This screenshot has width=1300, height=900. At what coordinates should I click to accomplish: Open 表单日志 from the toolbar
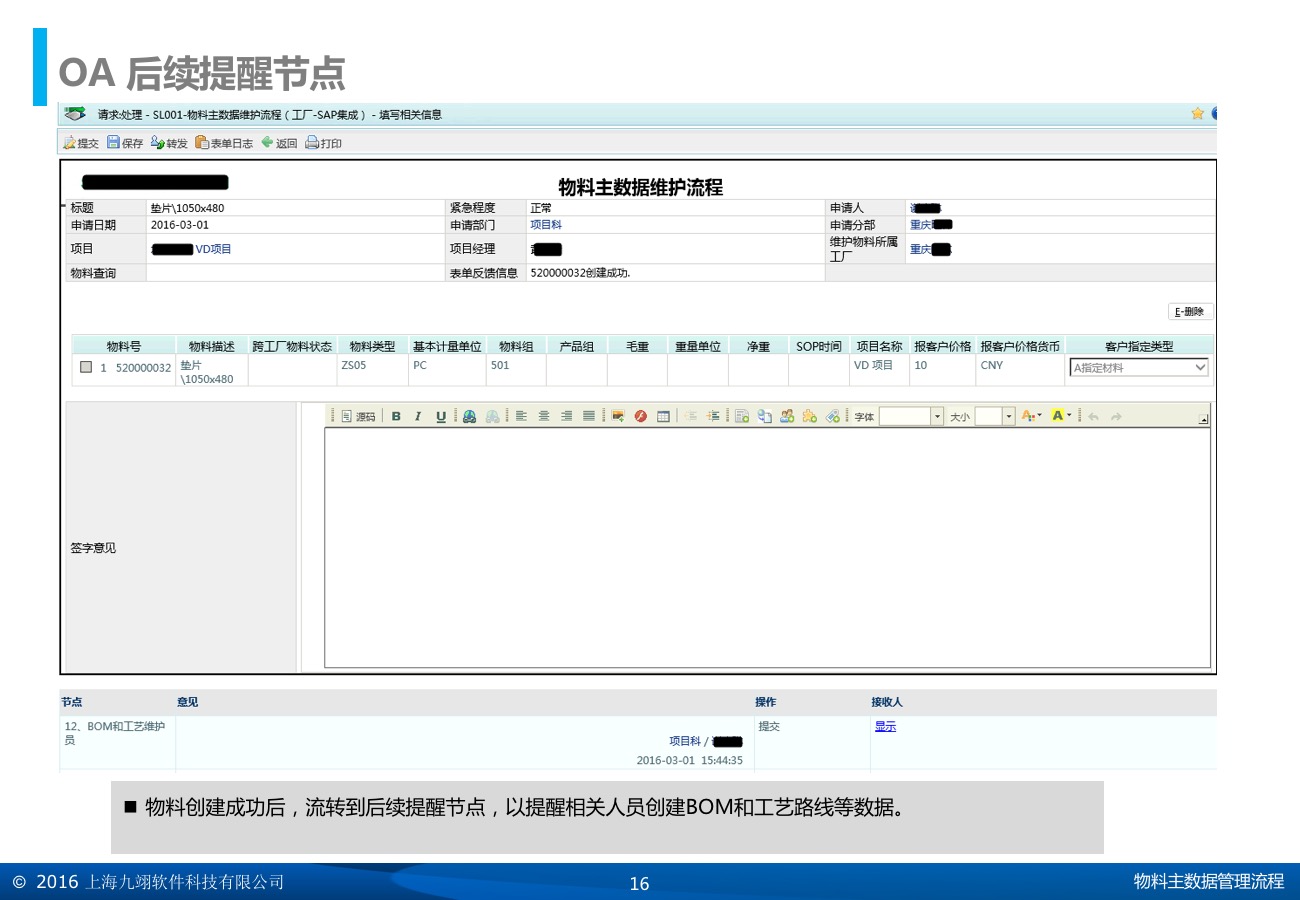224,143
